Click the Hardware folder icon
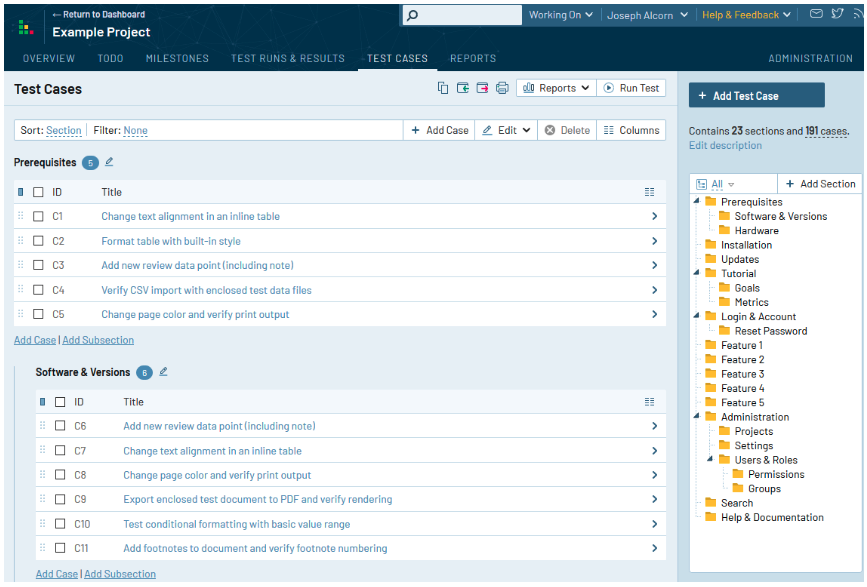This screenshot has height=587, width=867. [724, 230]
